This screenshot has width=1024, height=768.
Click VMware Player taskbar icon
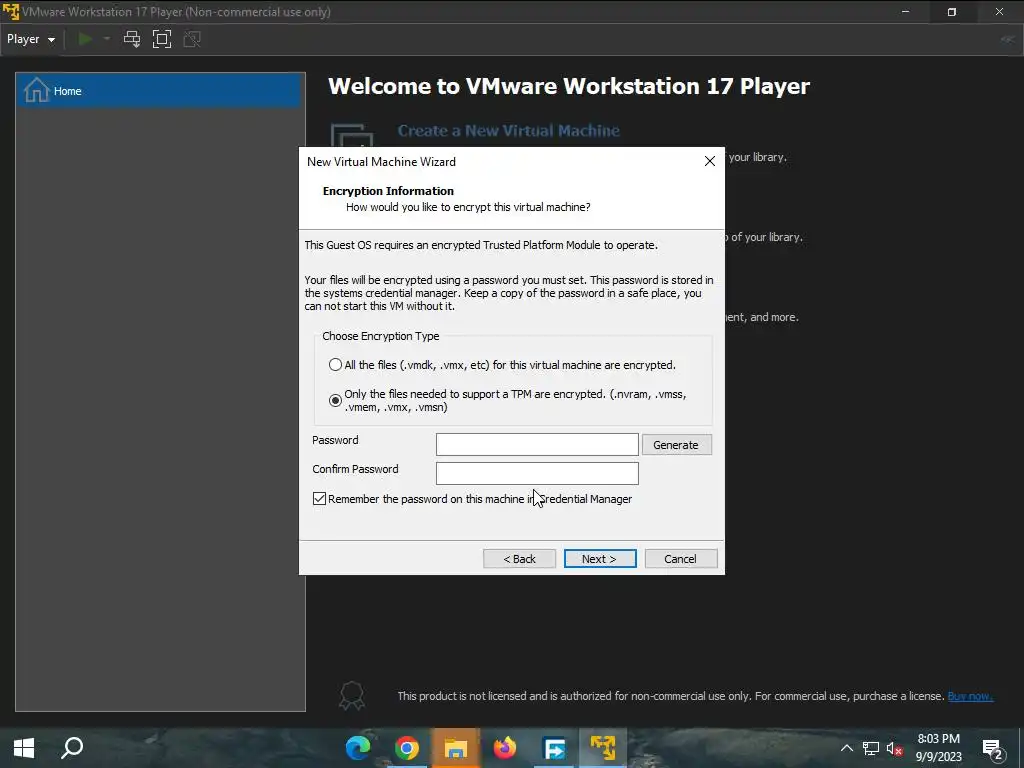click(602, 748)
